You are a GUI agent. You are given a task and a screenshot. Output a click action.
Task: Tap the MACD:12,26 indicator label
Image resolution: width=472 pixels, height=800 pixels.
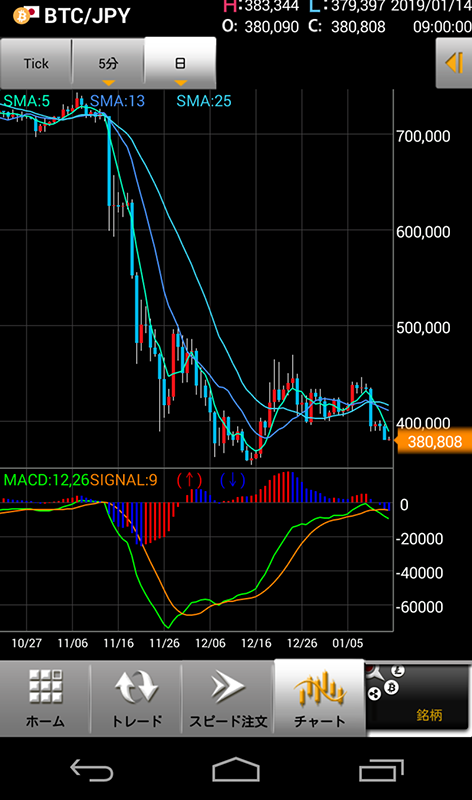coord(46,480)
